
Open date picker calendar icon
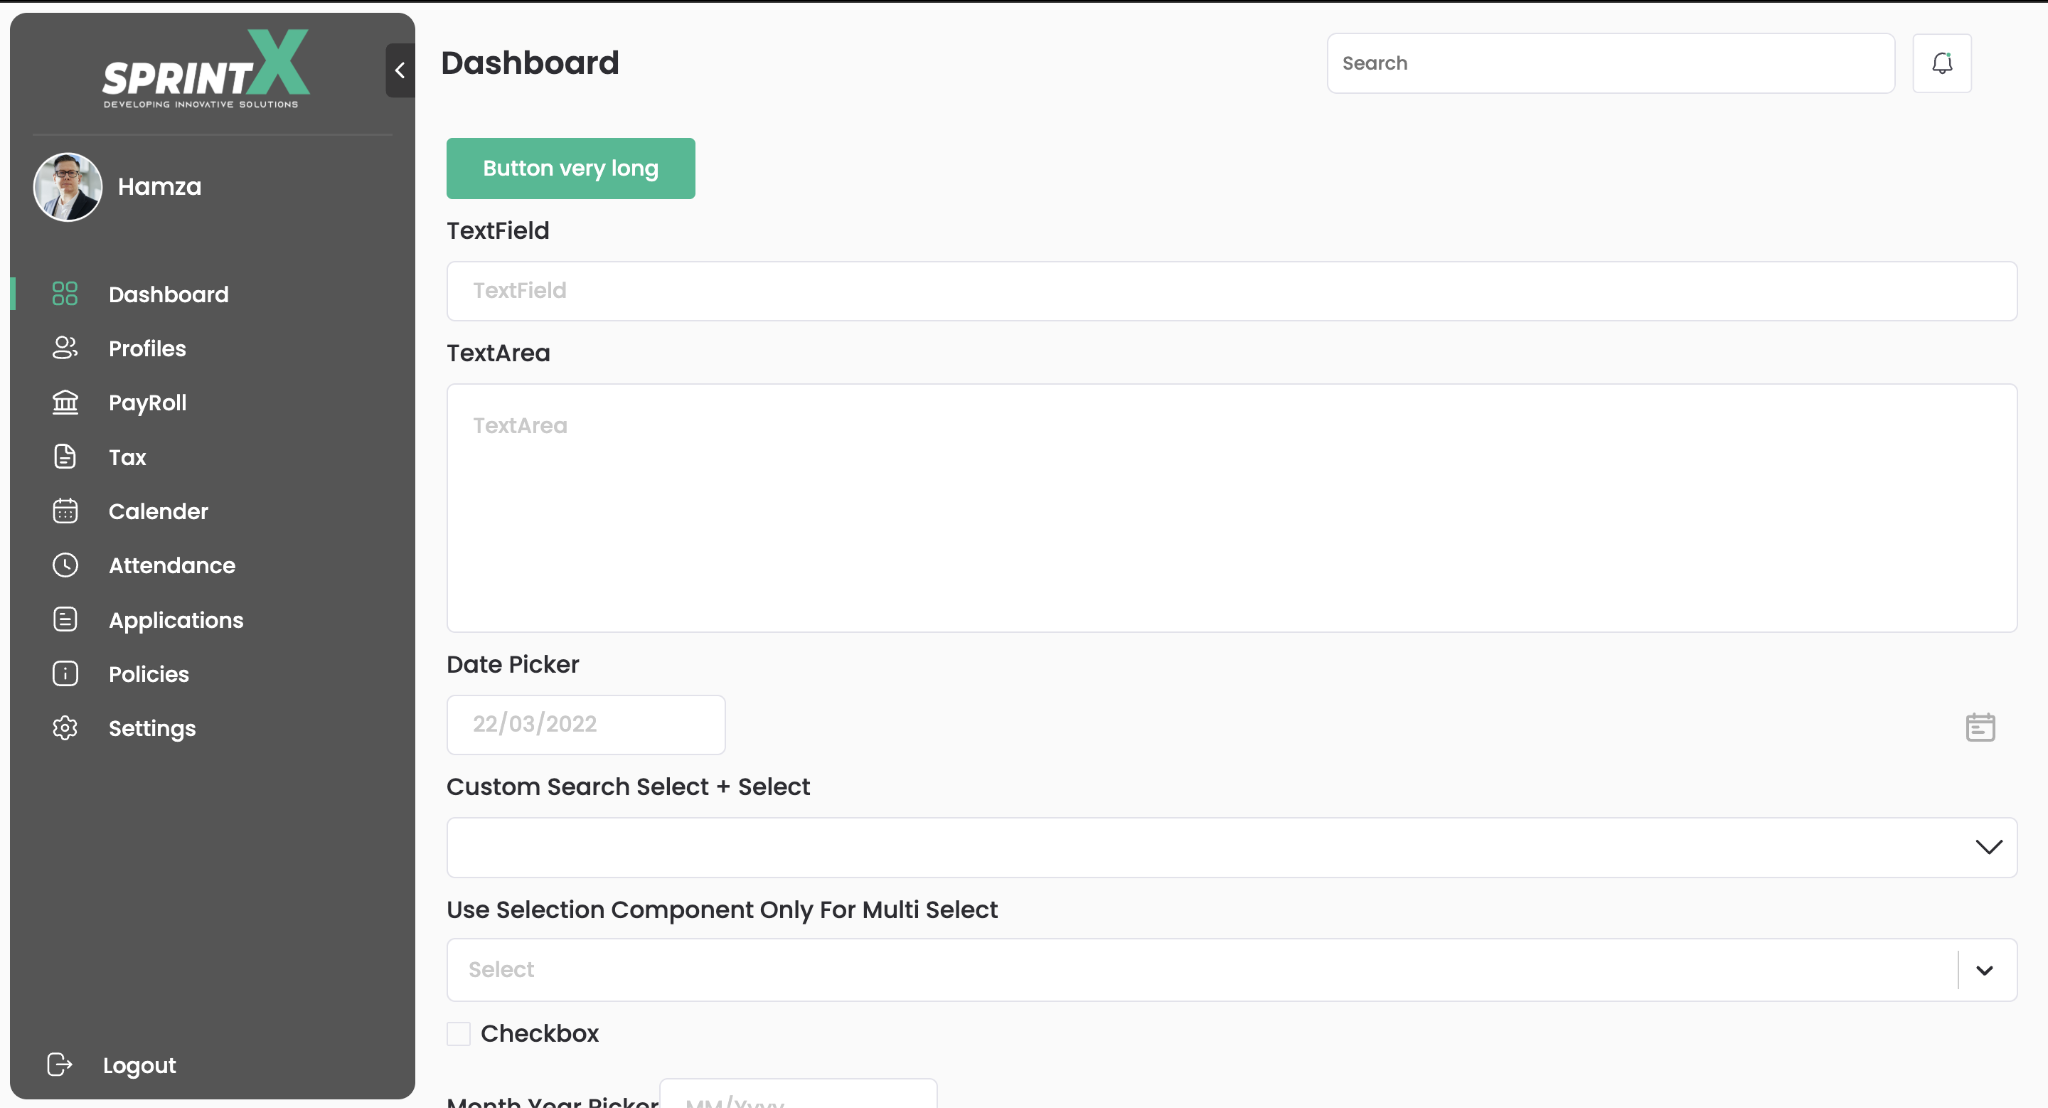(x=1979, y=727)
